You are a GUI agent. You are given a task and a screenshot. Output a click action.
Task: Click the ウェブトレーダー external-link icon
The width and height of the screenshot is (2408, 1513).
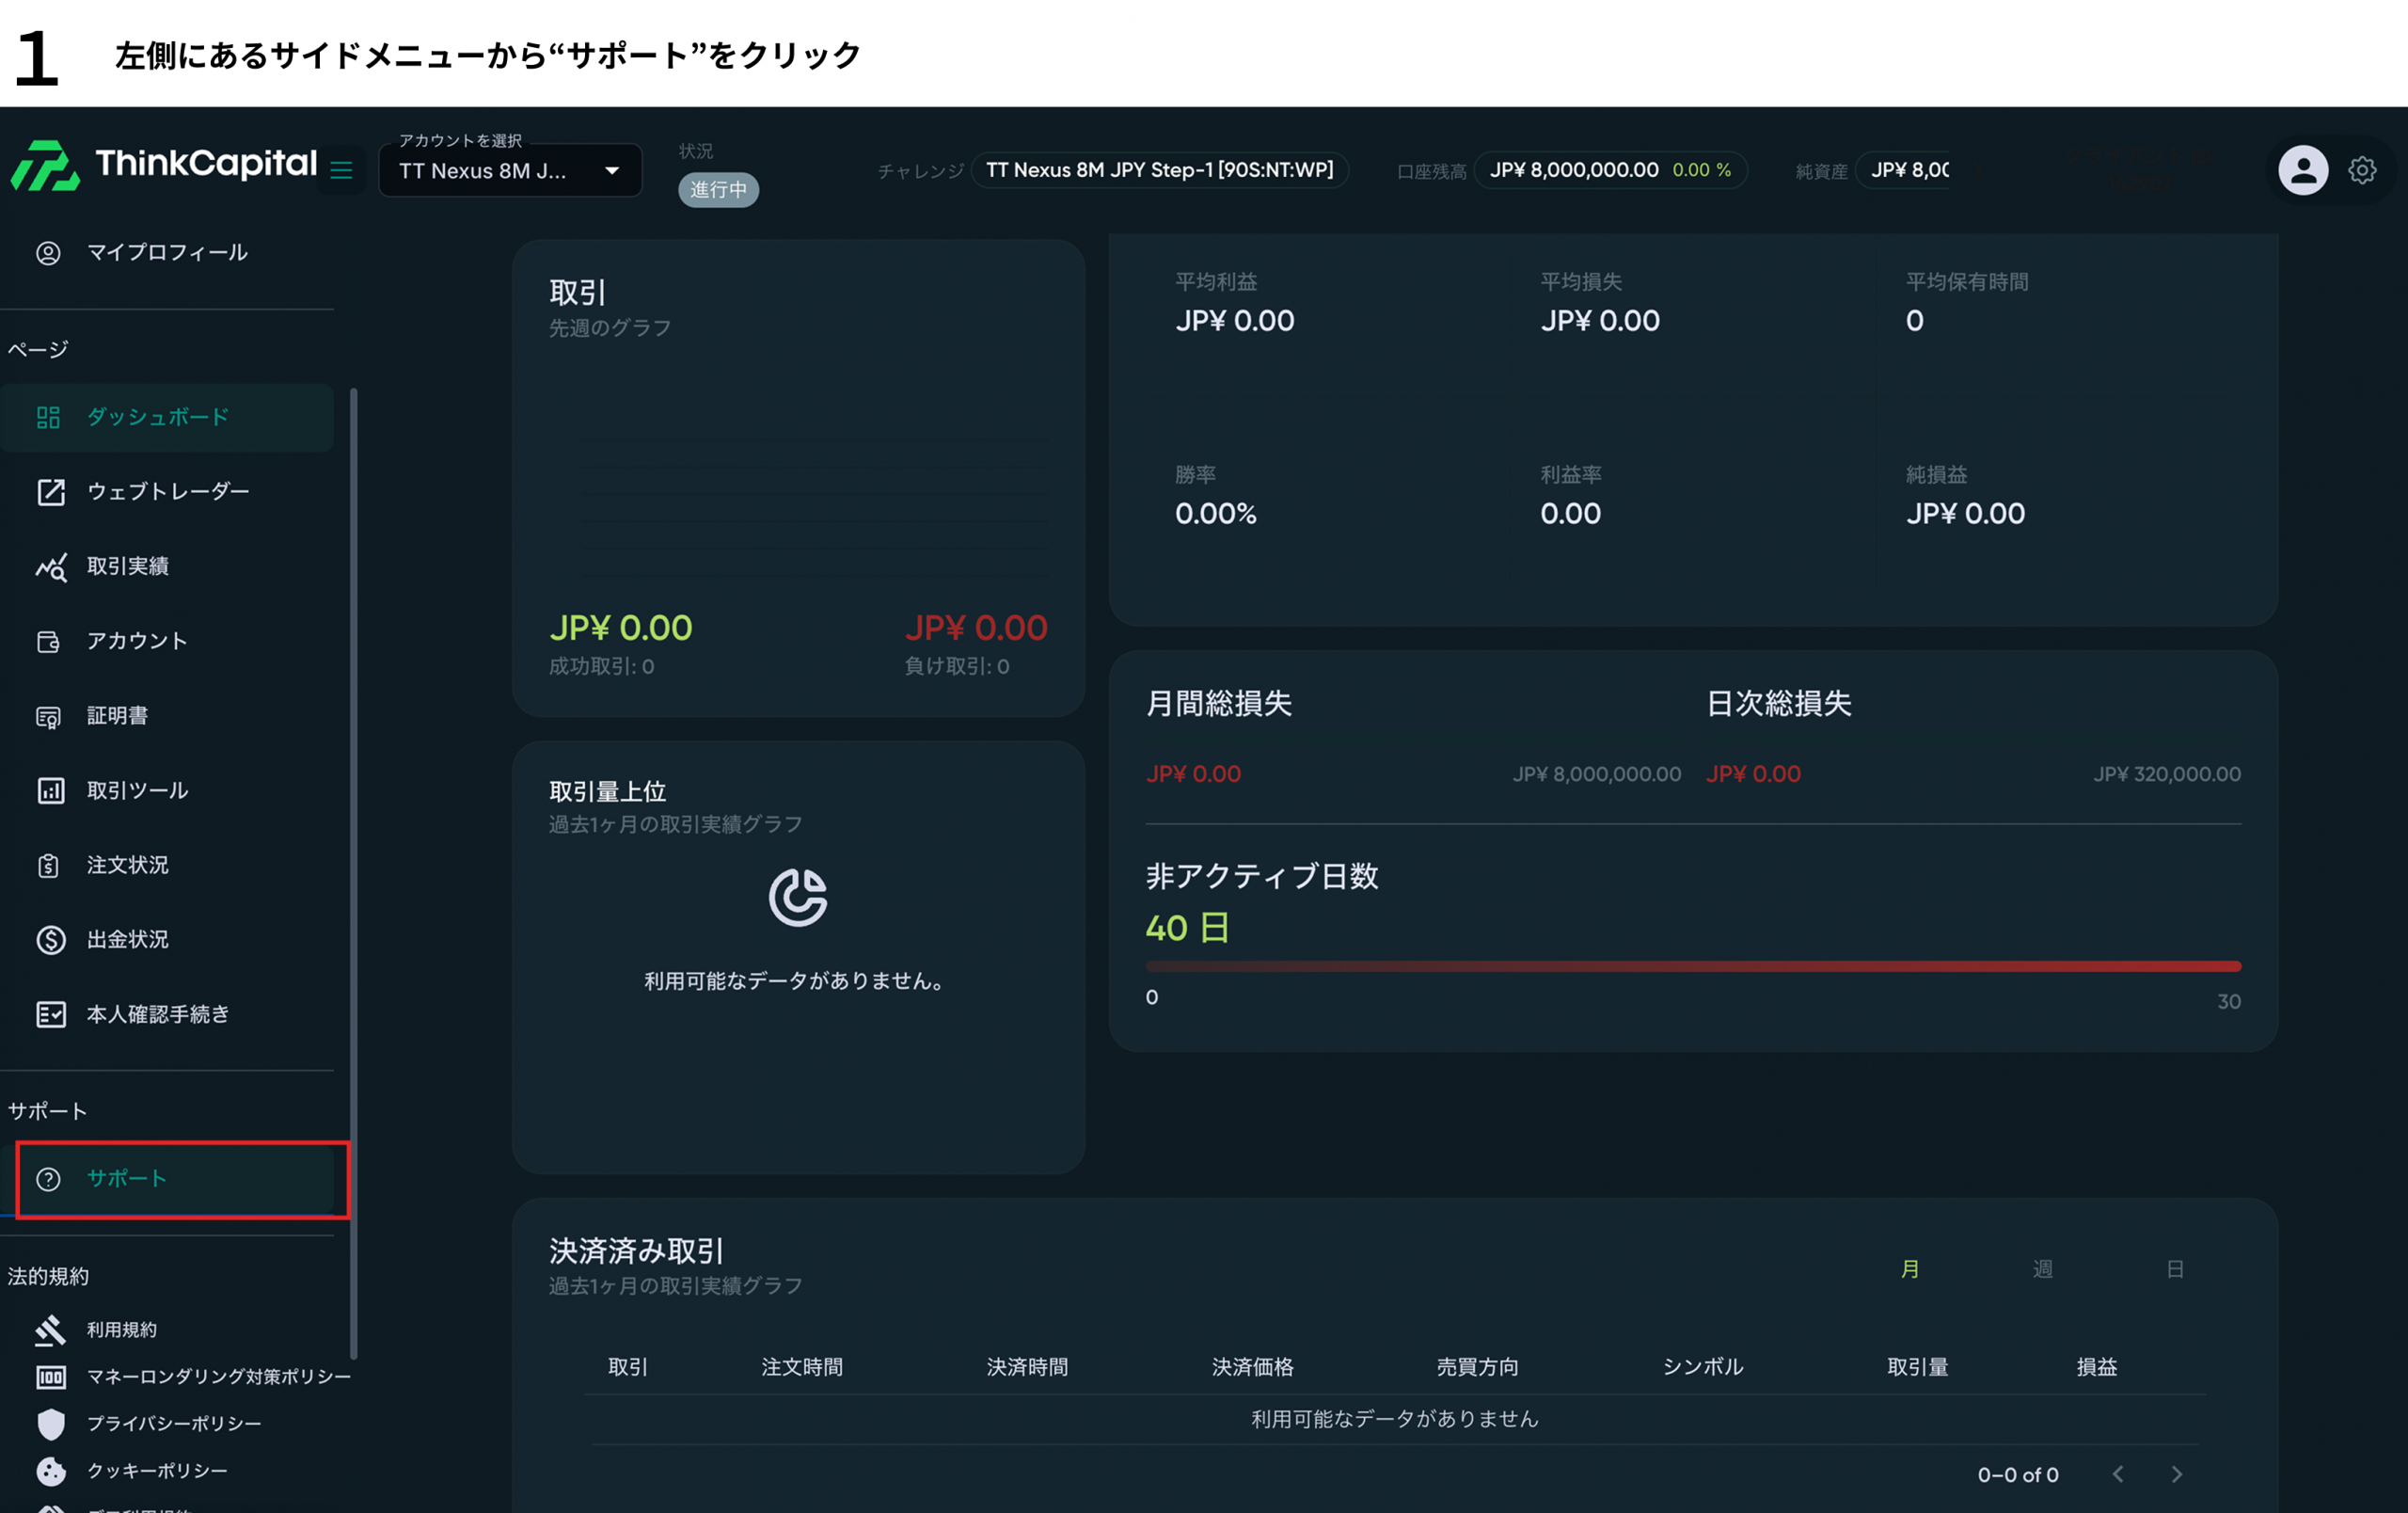click(x=50, y=492)
